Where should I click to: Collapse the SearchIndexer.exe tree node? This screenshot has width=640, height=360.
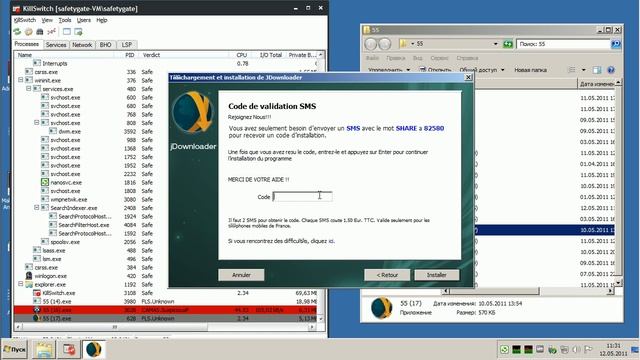[37, 208]
